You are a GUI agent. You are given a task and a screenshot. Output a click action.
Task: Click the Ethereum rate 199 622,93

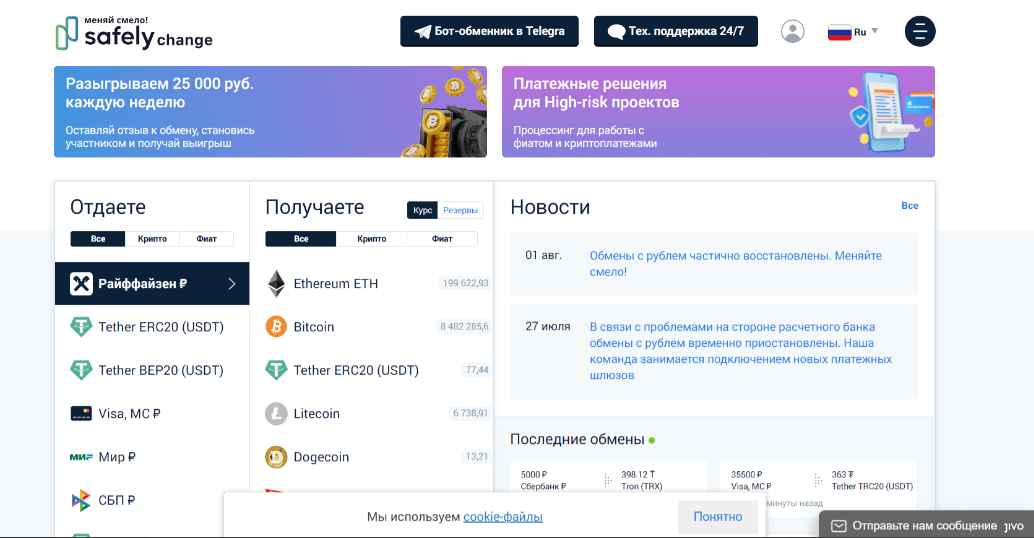click(466, 283)
